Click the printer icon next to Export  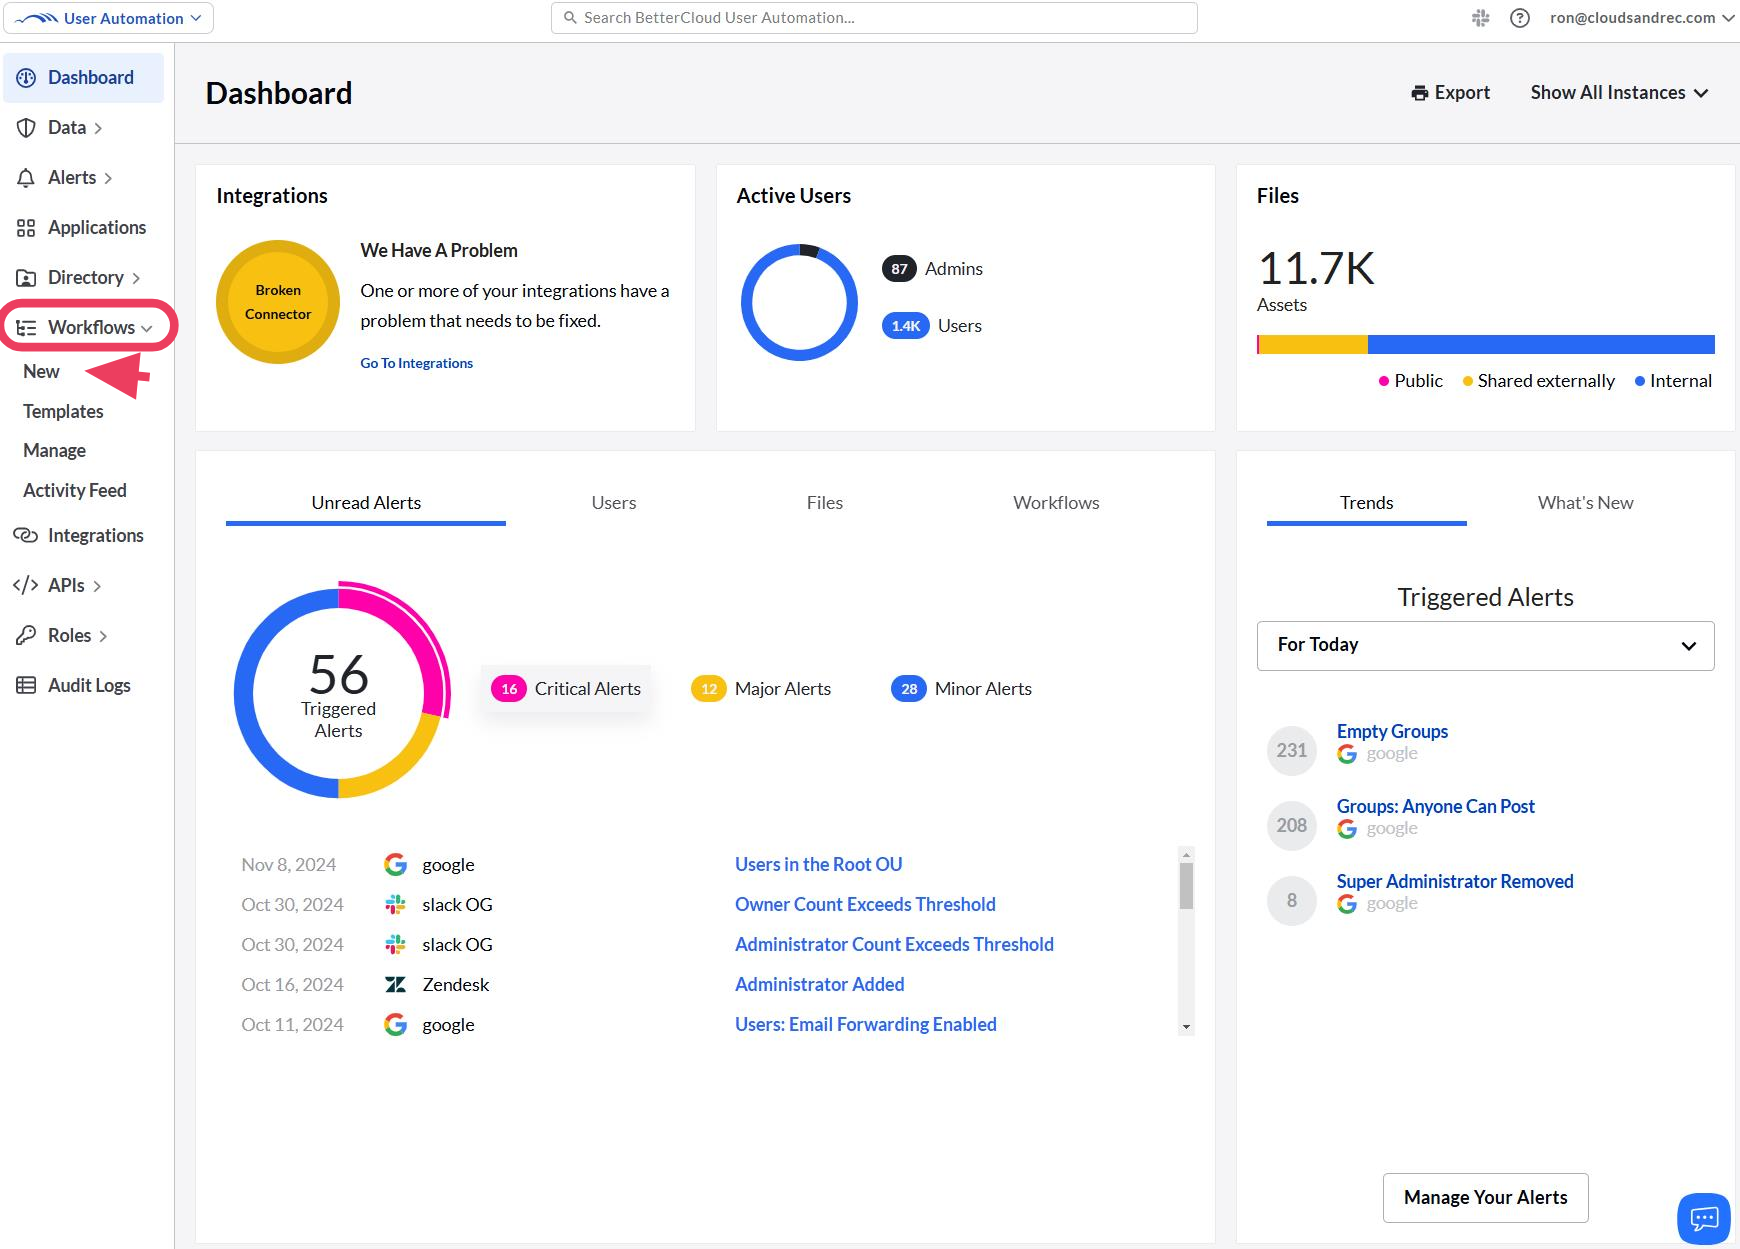click(1420, 93)
